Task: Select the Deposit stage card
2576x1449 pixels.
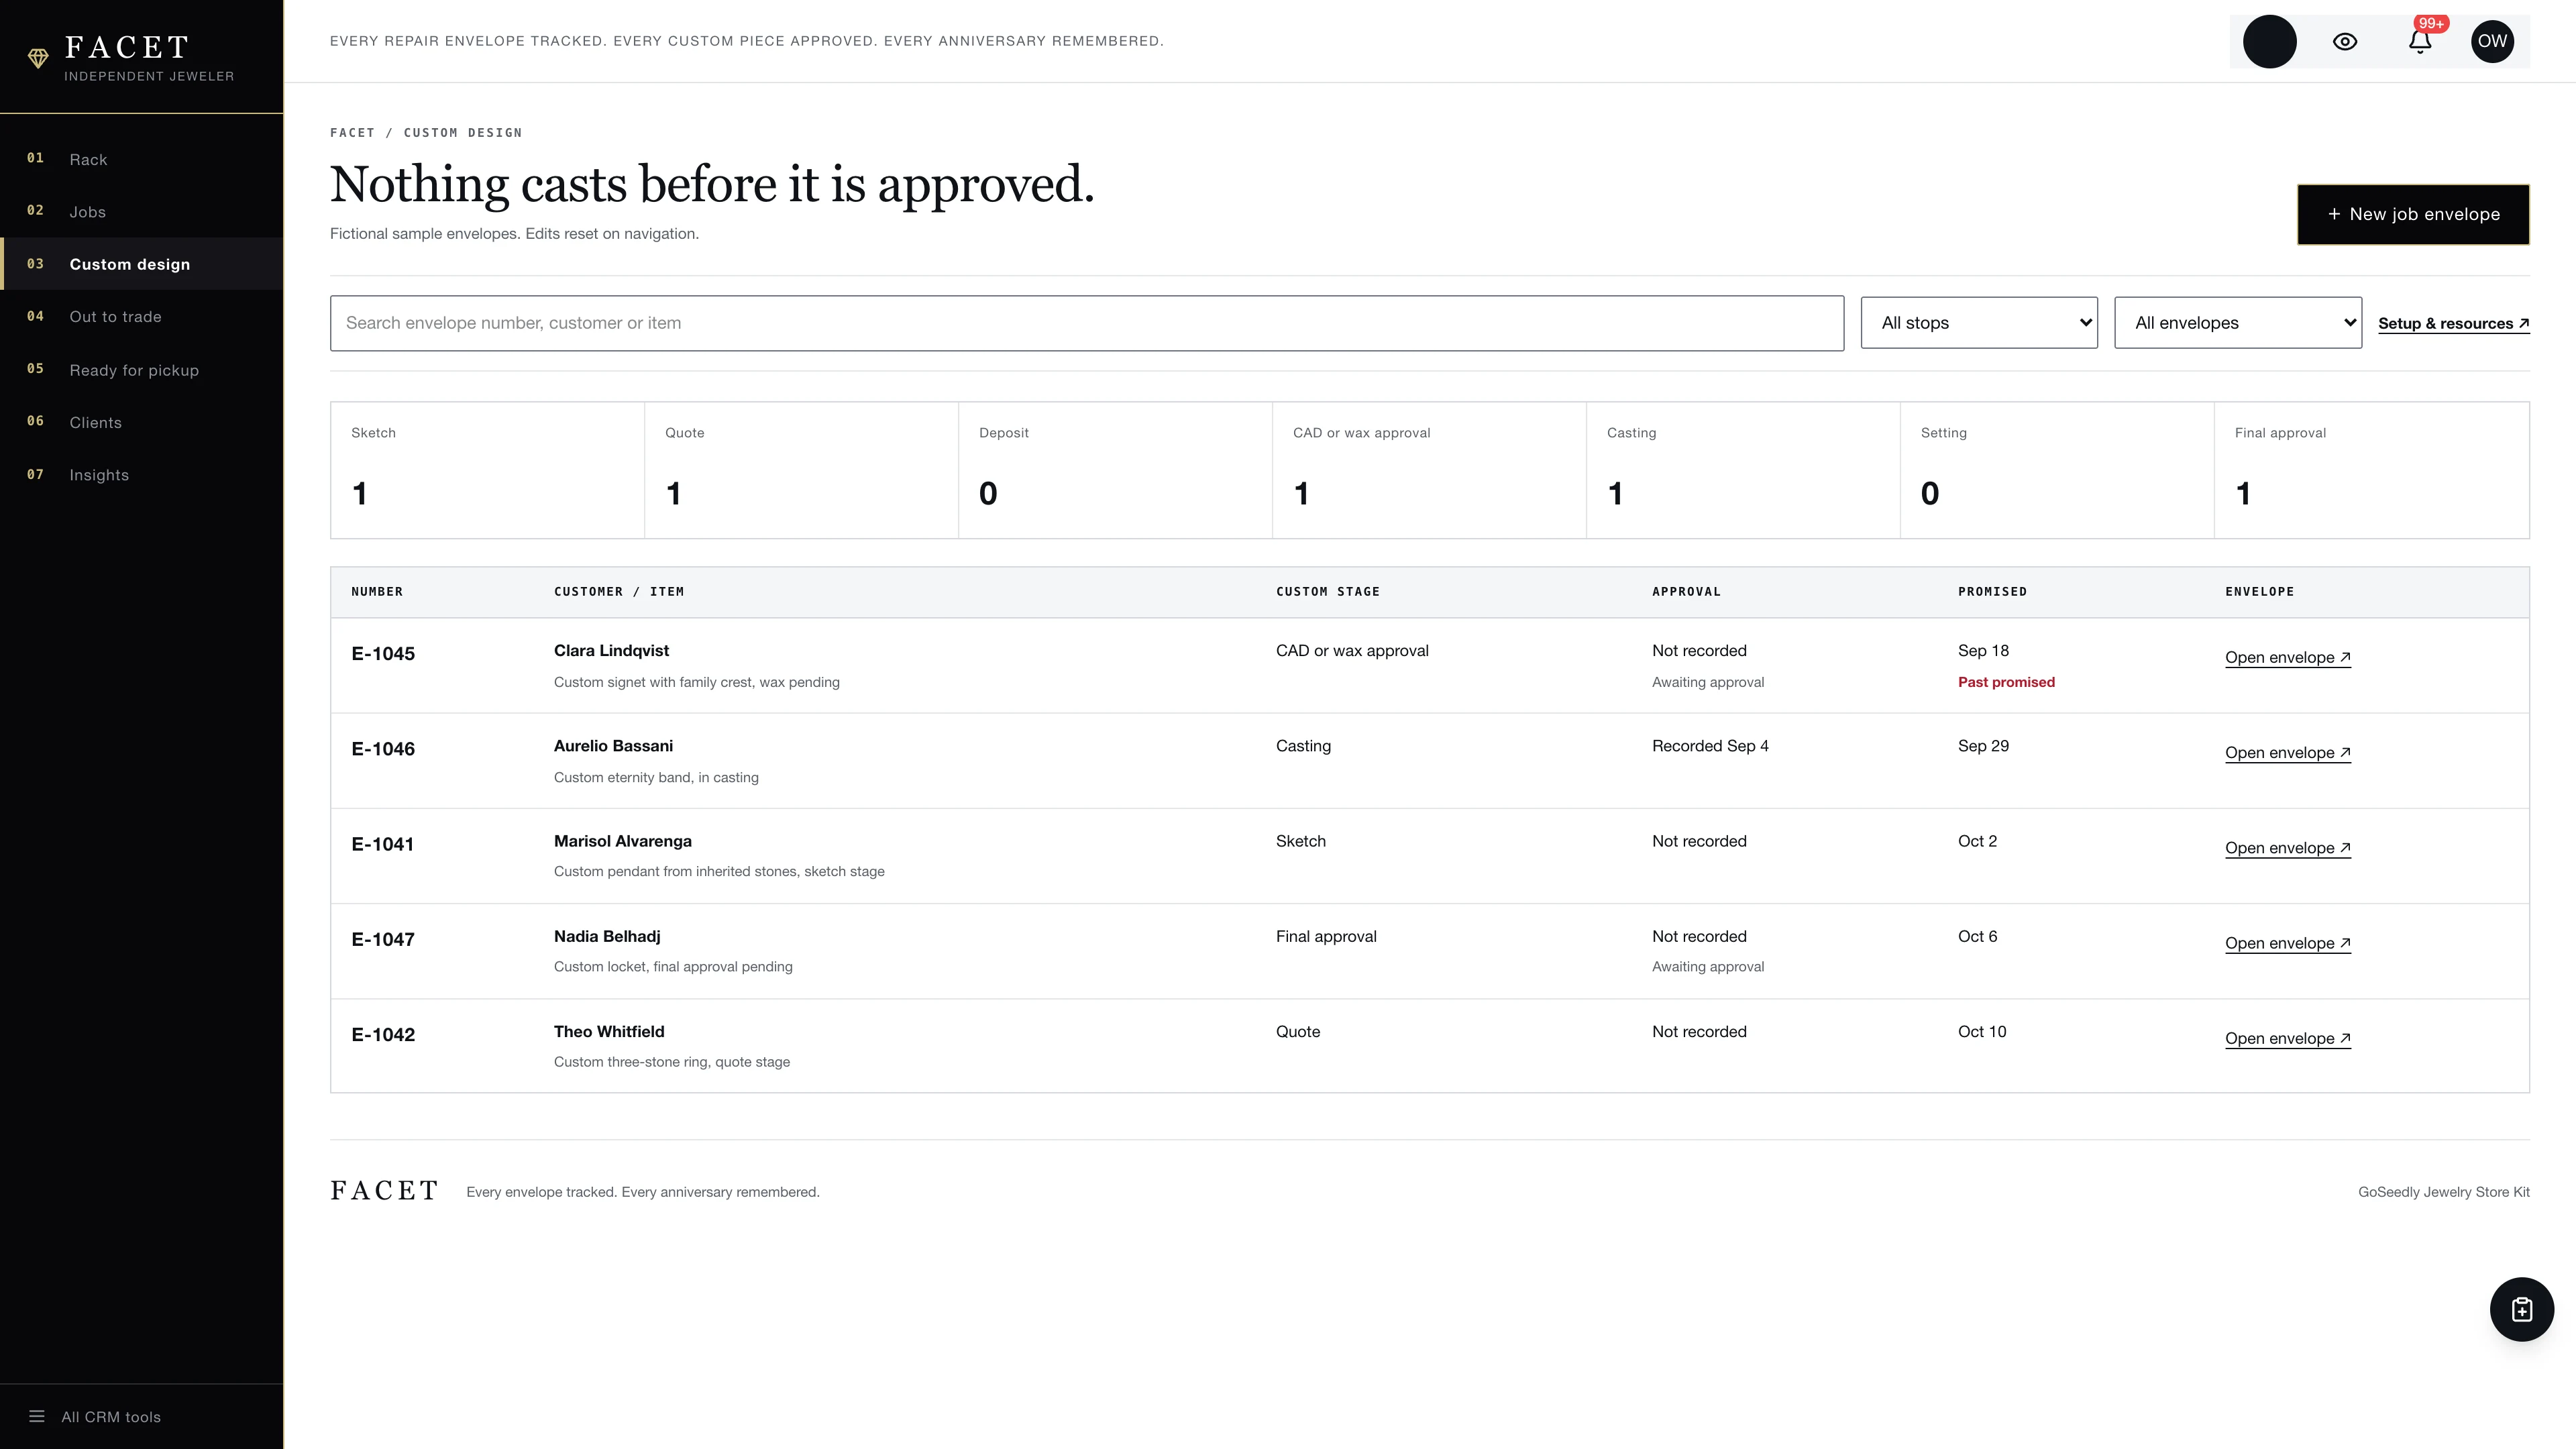Action: (1116, 470)
